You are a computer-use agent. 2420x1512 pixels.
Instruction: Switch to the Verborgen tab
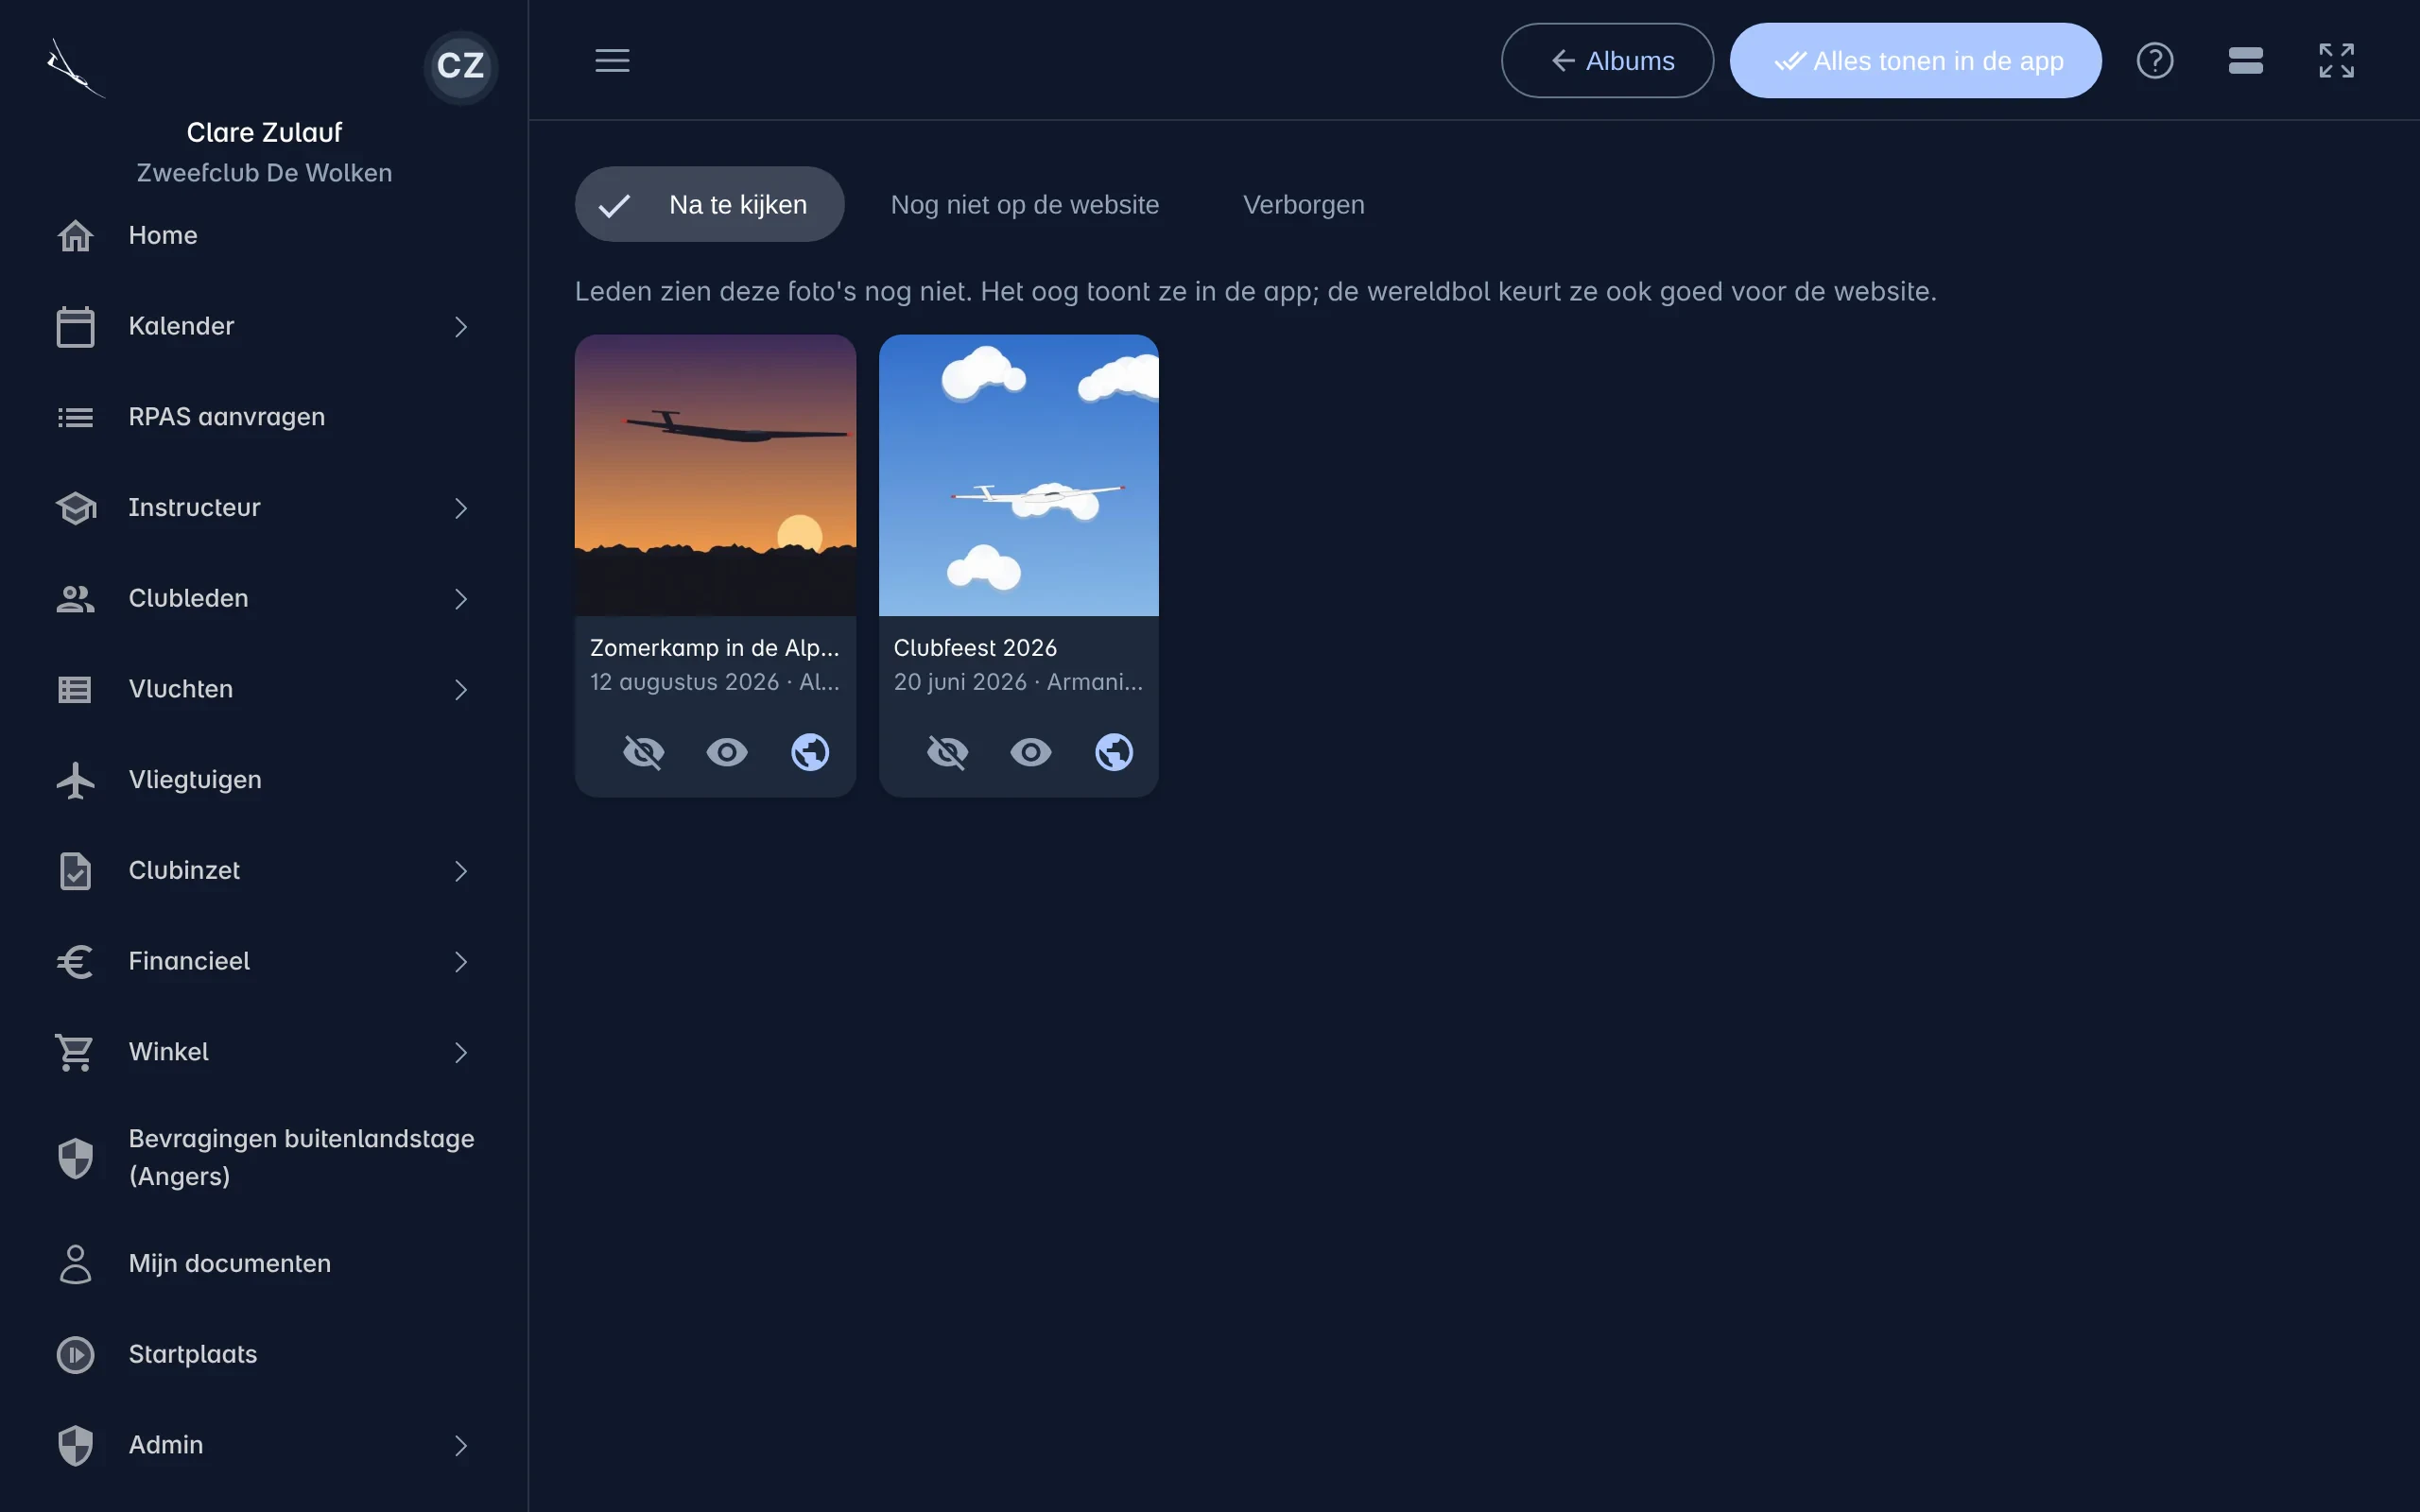point(1303,205)
